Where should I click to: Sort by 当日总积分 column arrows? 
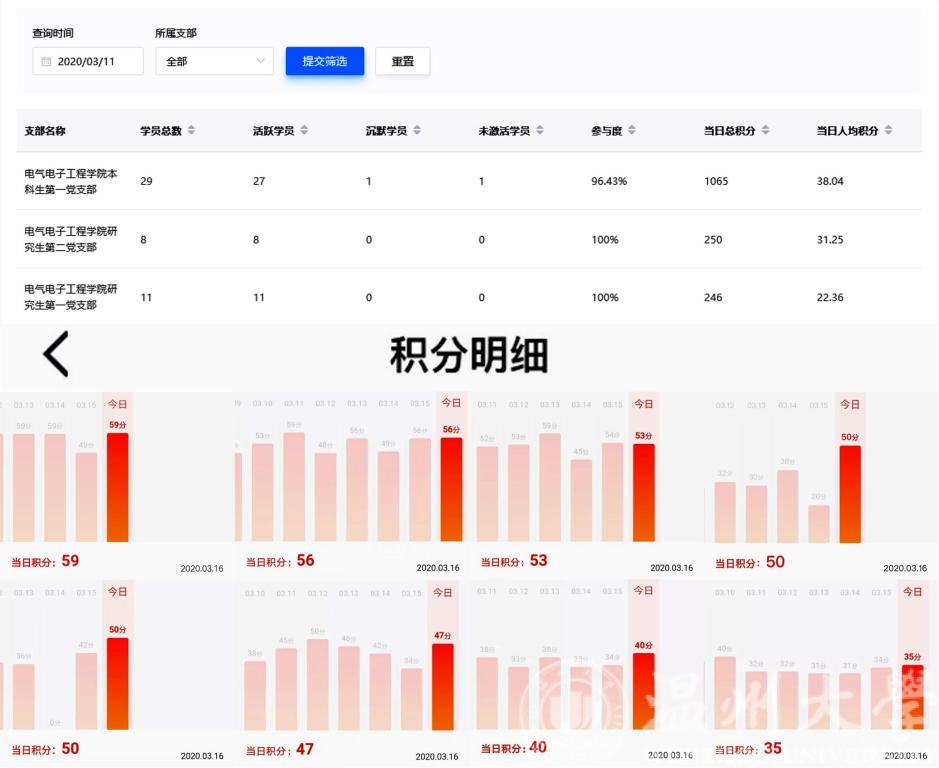pos(765,130)
